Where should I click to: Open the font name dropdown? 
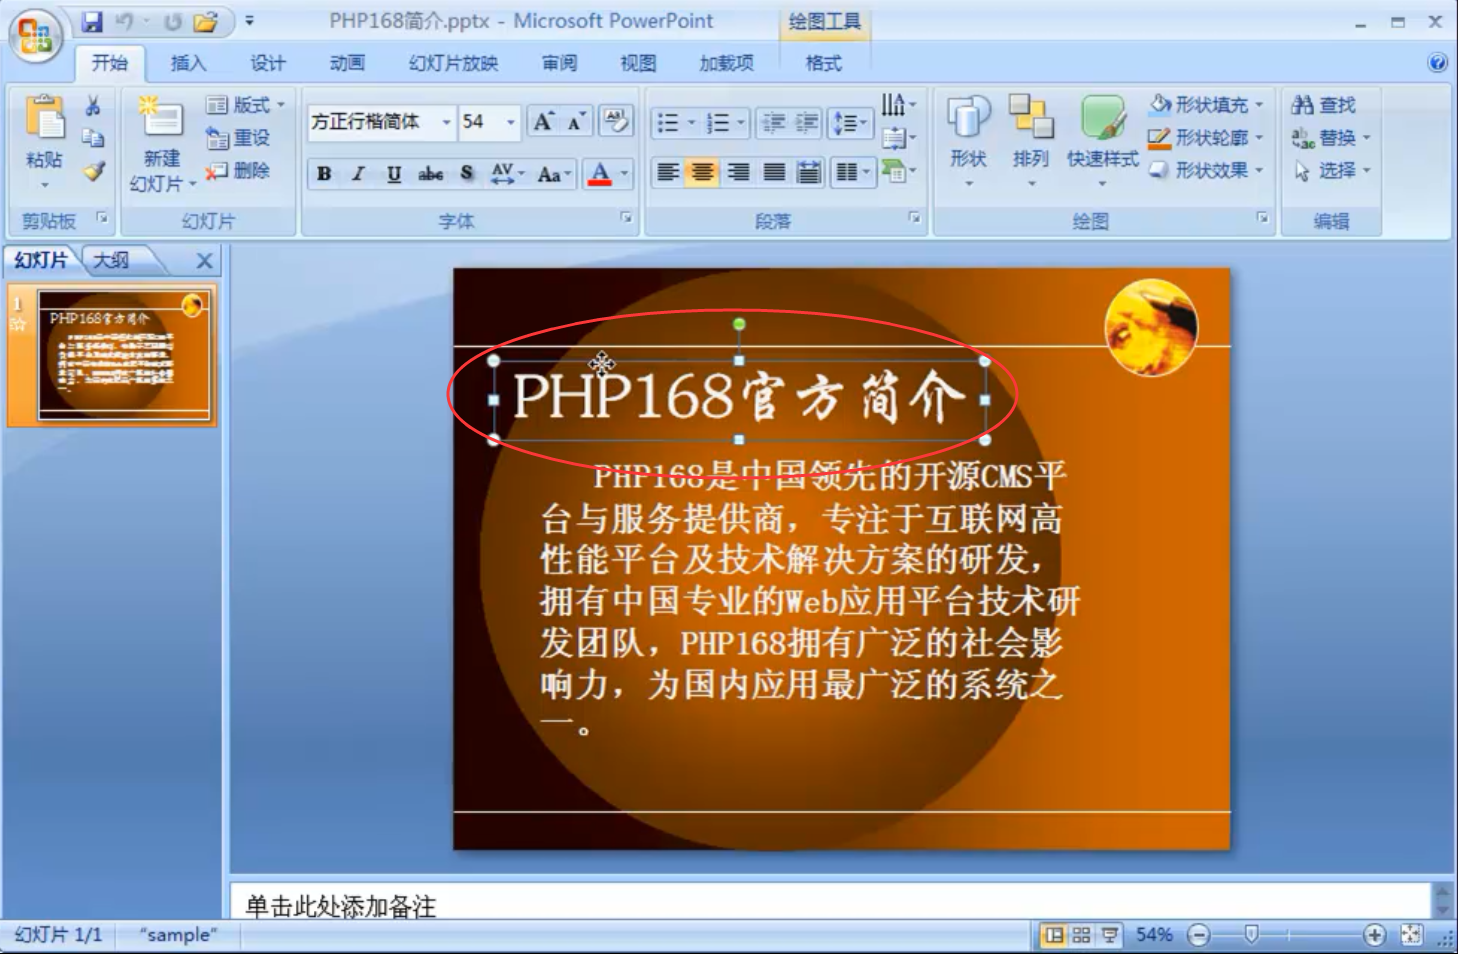pyautogui.click(x=447, y=124)
